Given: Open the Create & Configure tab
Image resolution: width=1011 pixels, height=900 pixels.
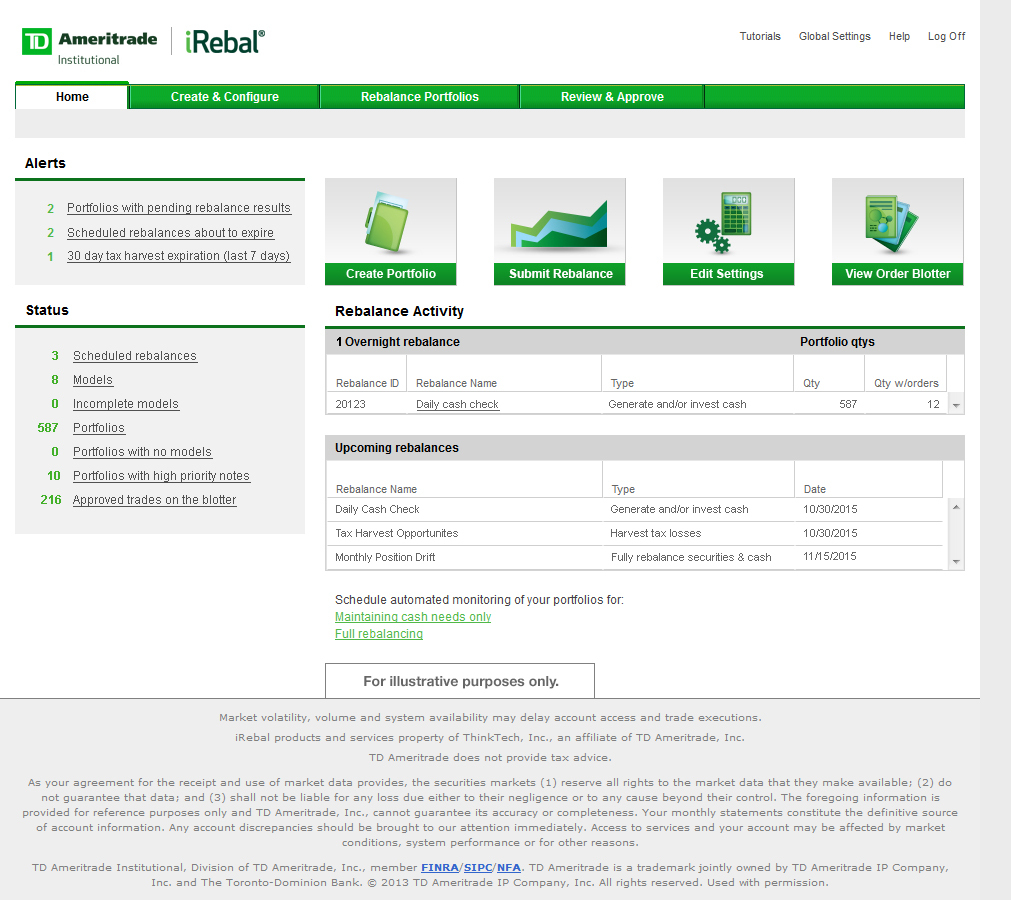Looking at the screenshot, I should tap(224, 97).
